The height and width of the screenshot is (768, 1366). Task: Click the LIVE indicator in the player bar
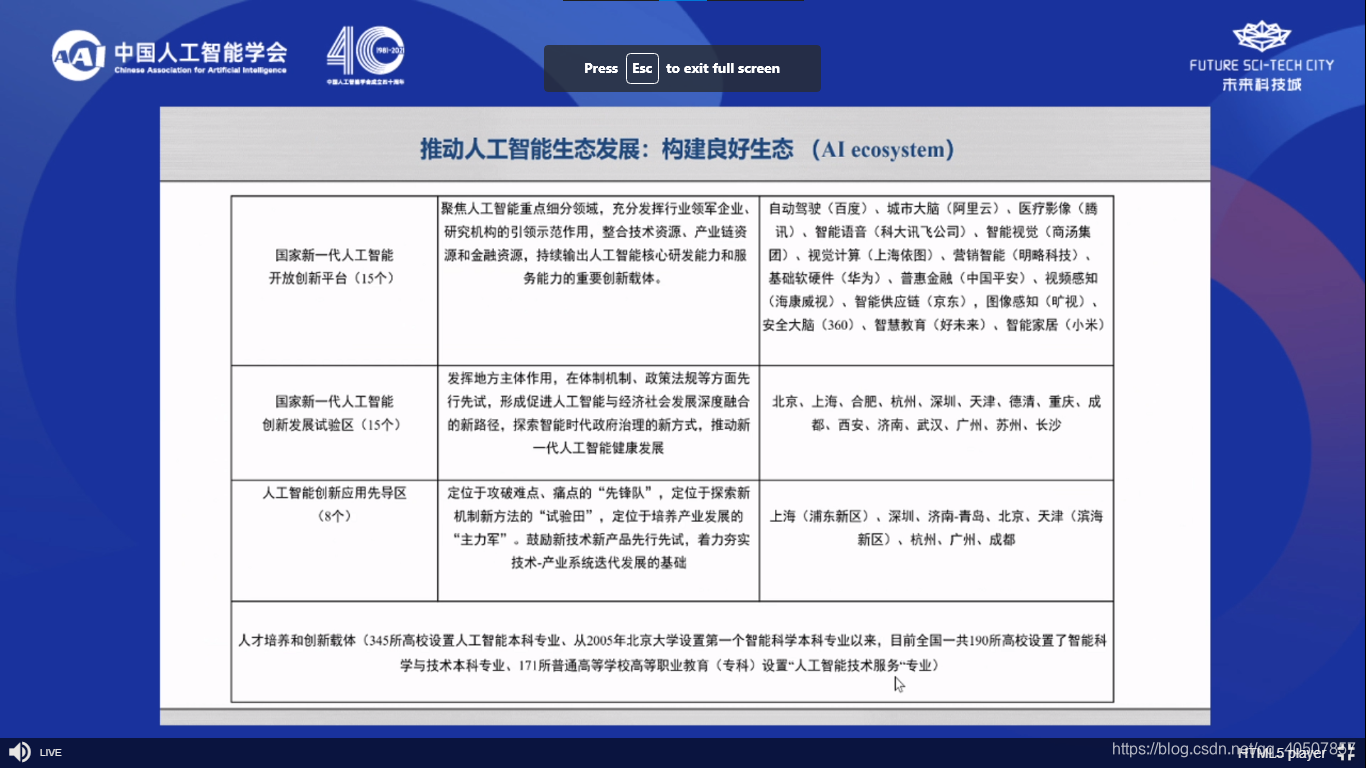tap(51, 753)
